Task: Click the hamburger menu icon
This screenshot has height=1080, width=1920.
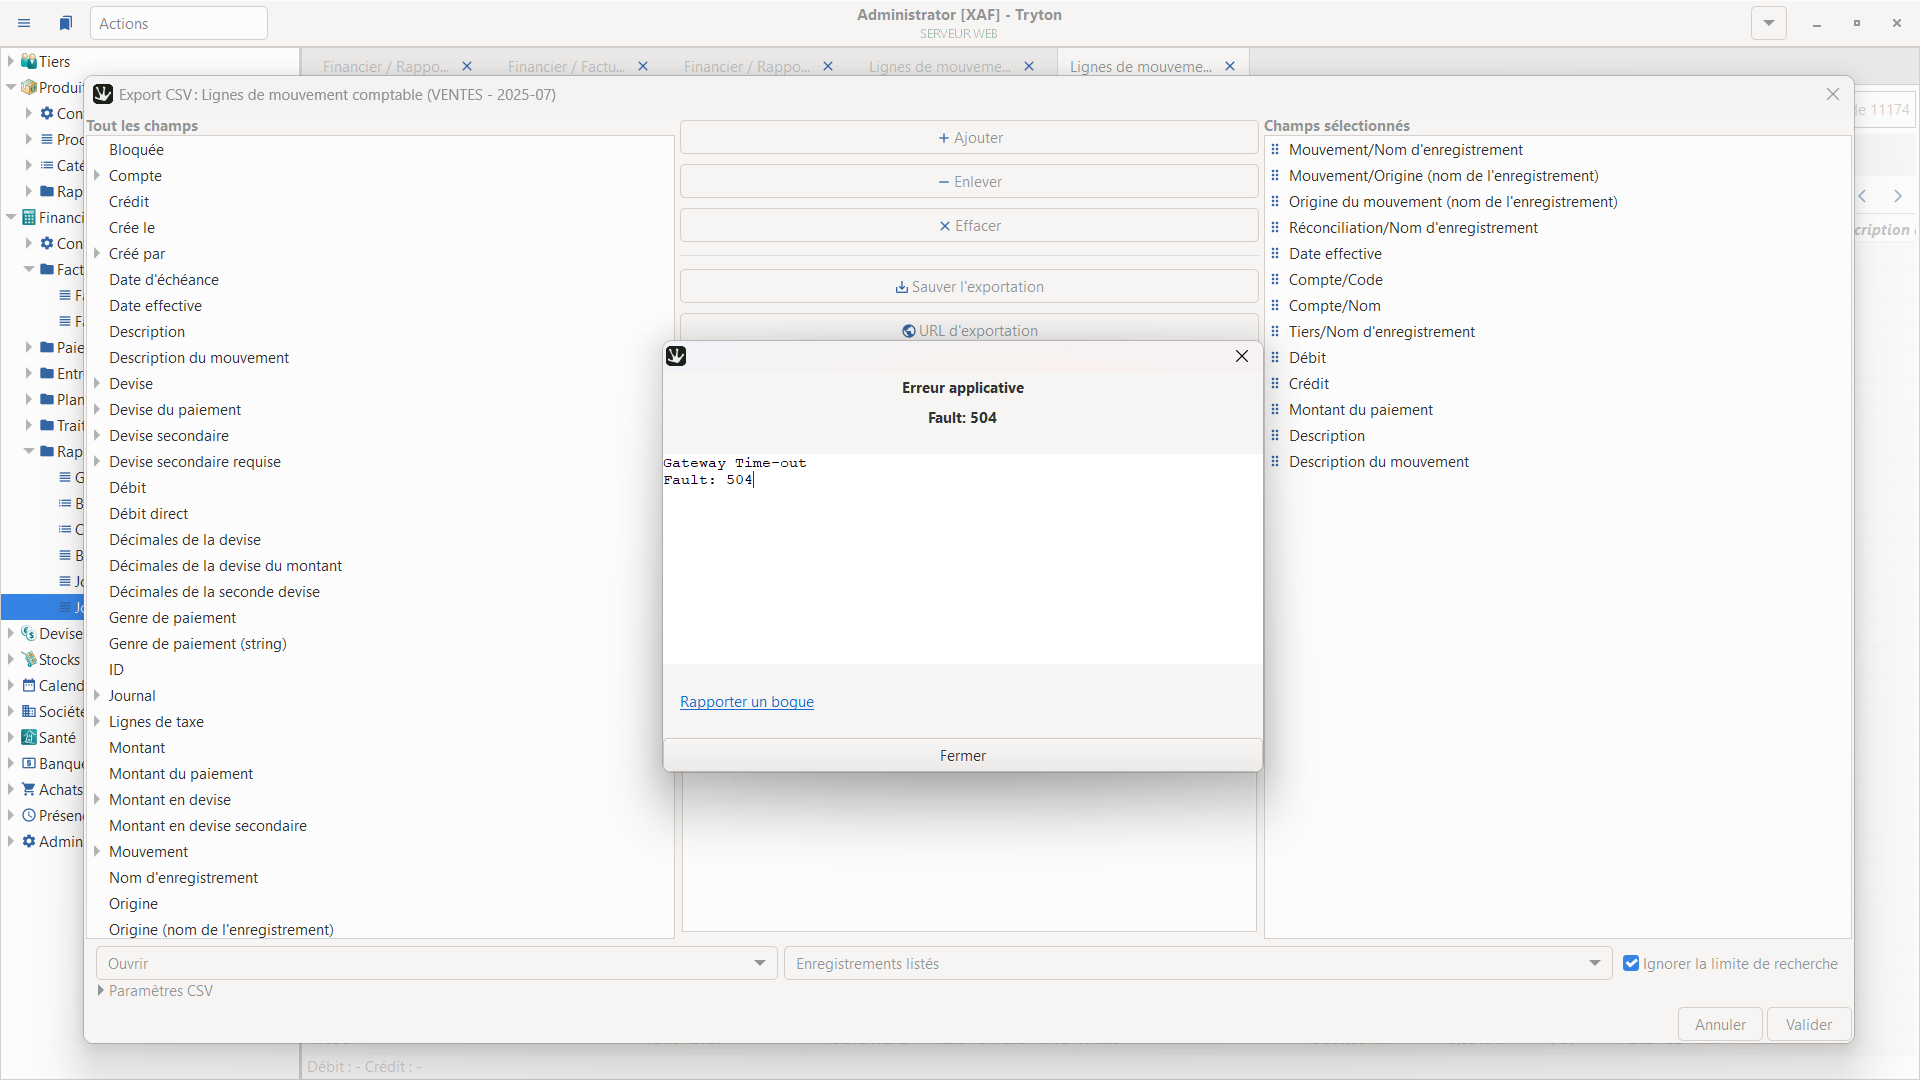Action: (24, 23)
